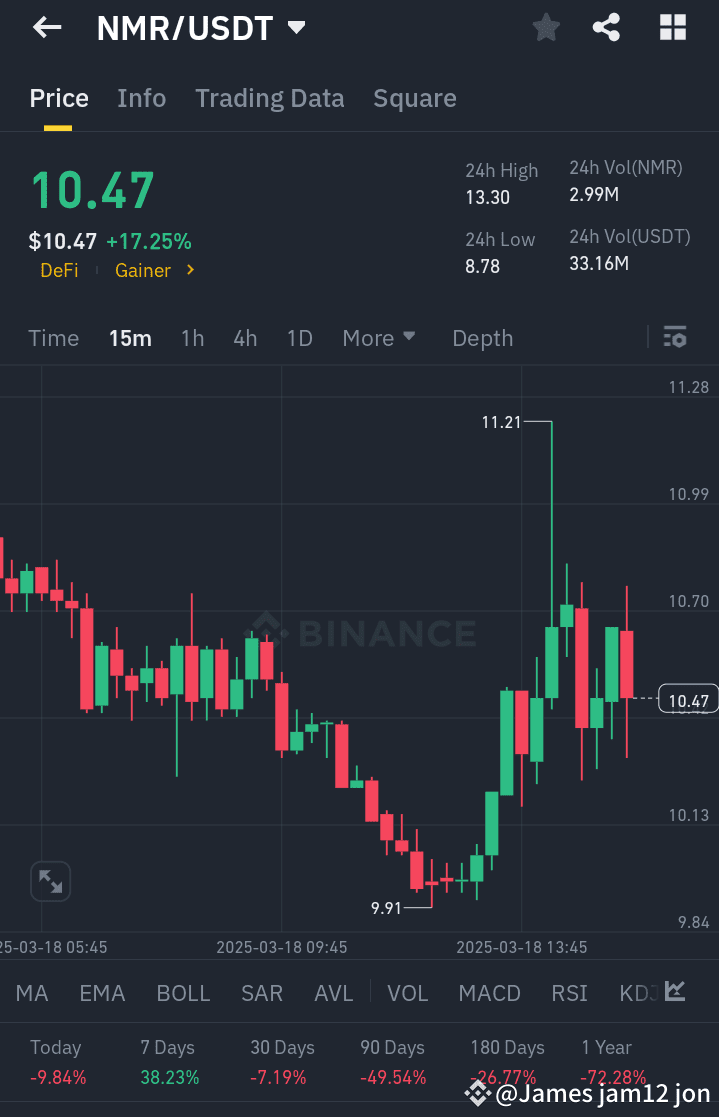
Task: Click the 24h Vol(NMR) value 2.99M
Action: point(594,194)
